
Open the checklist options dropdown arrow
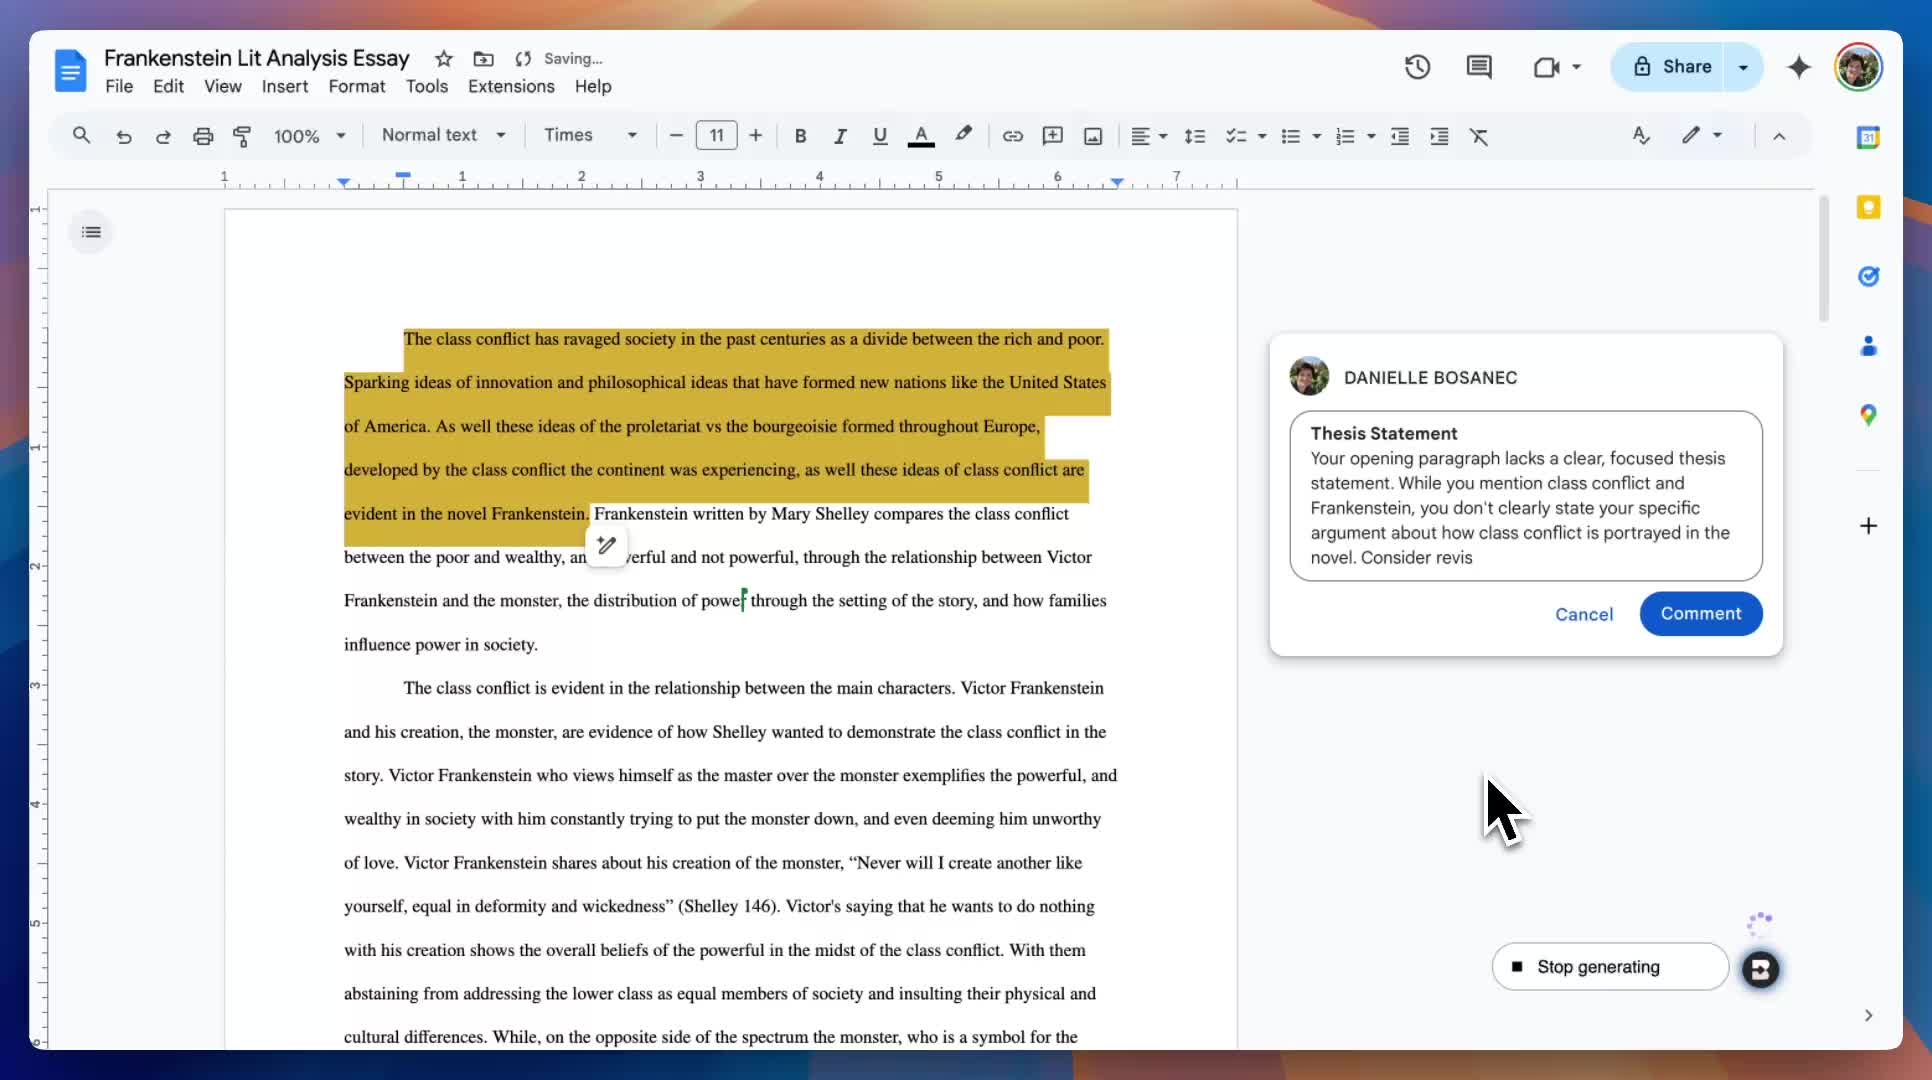pos(1262,136)
